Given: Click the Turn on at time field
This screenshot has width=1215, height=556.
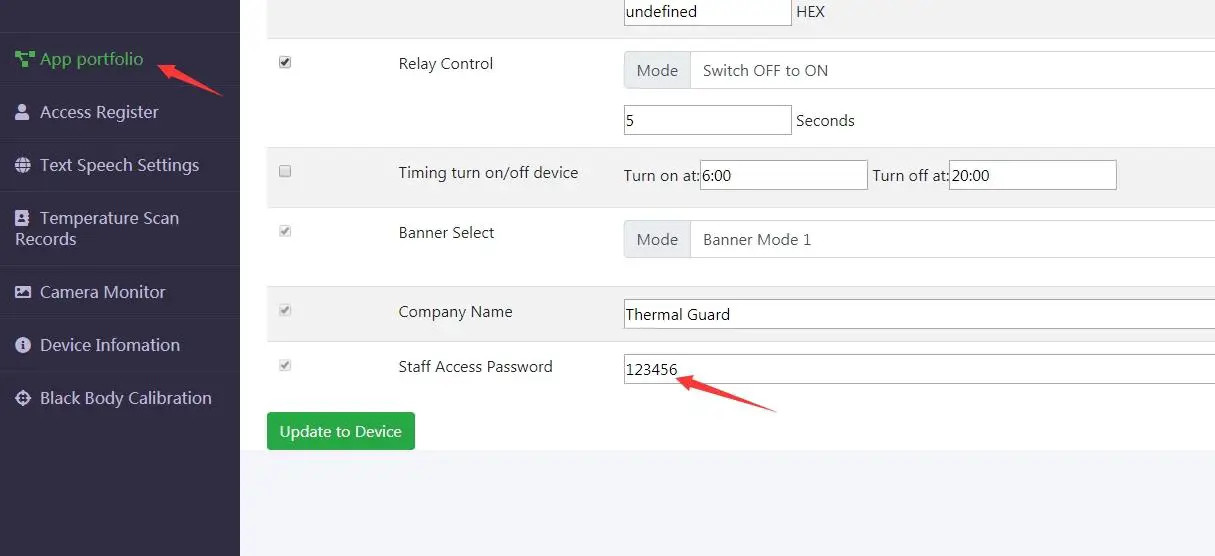Looking at the screenshot, I should [784, 175].
